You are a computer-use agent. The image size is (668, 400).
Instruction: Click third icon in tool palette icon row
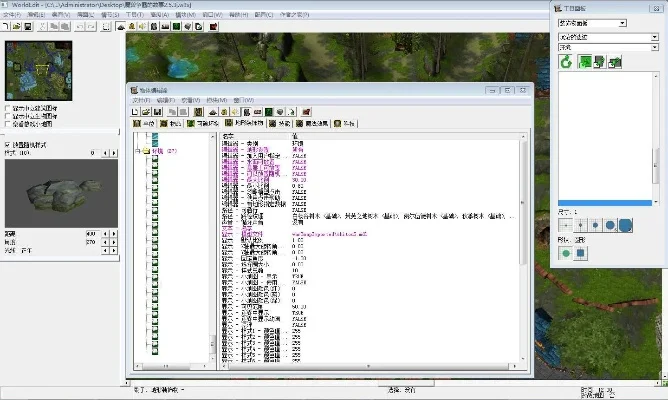(x=600, y=62)
